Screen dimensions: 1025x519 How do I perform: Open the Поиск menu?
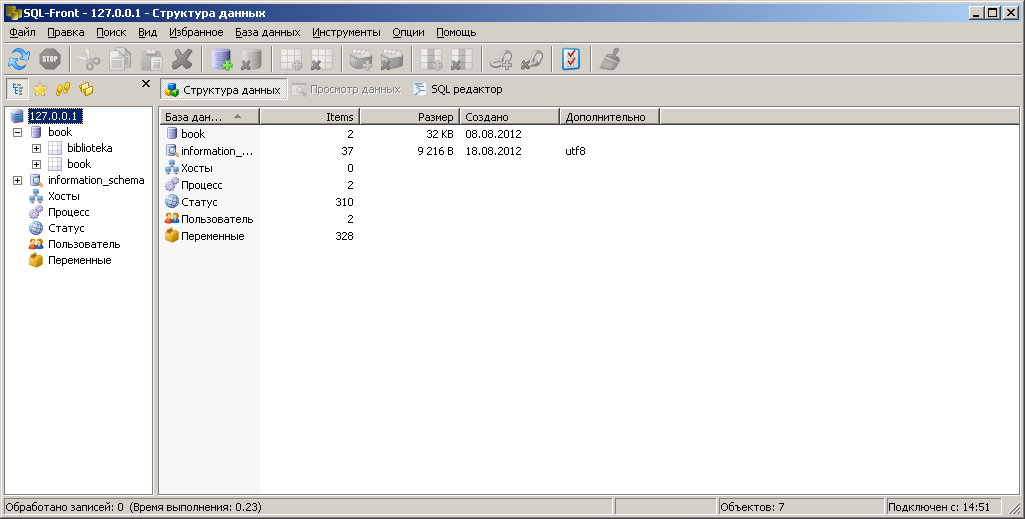(x=111, y=32)
